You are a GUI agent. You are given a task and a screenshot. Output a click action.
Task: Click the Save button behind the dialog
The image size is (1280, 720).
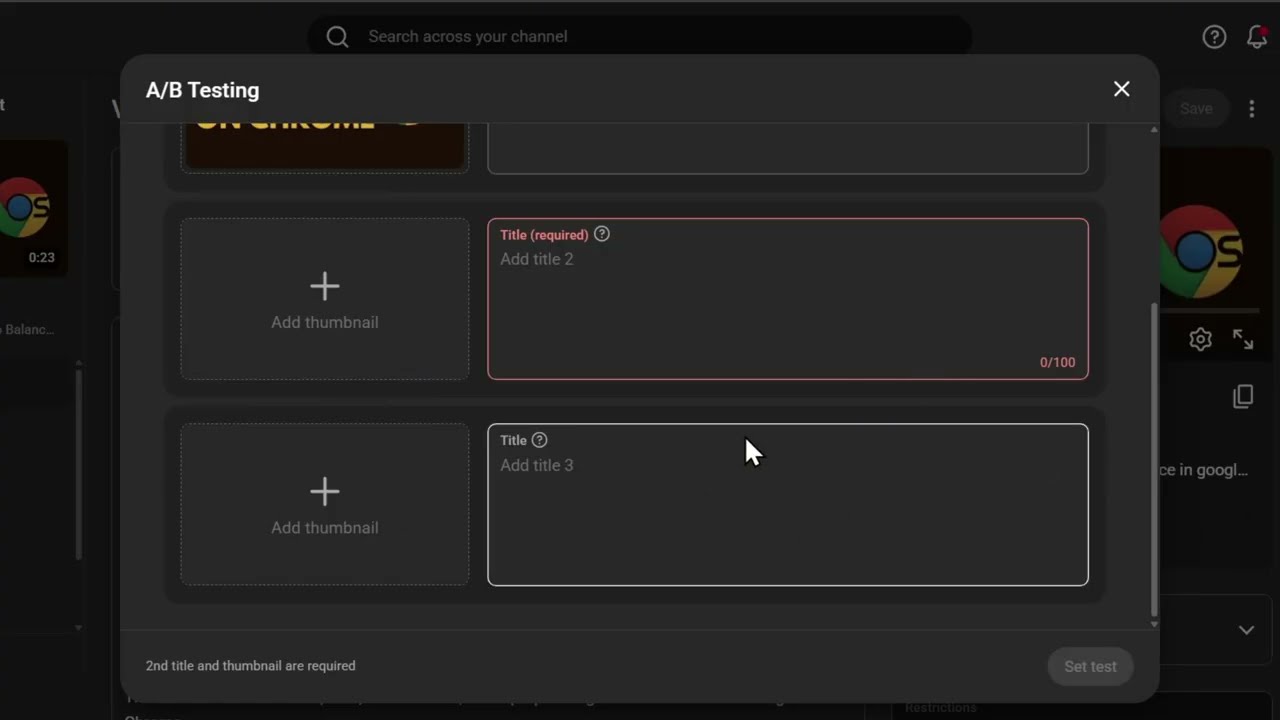click(x=1196, y=109)
